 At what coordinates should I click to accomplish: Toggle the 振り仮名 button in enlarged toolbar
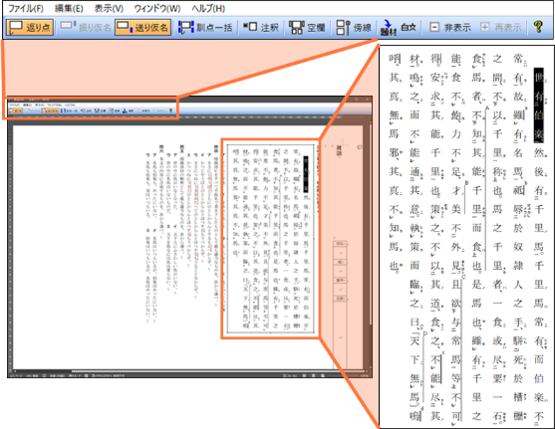coord(85,27)
